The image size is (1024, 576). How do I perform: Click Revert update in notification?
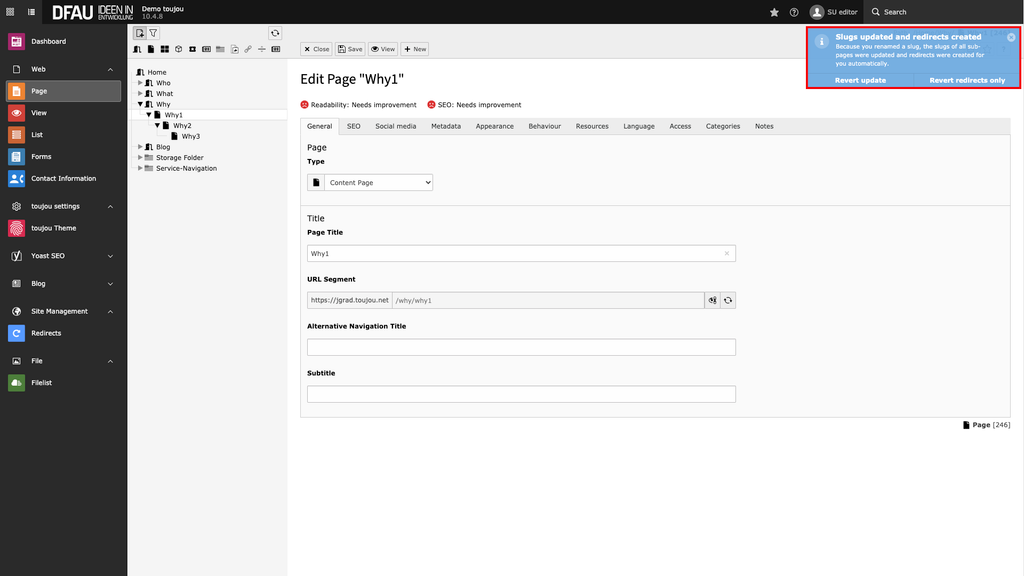tap(860, 80)
